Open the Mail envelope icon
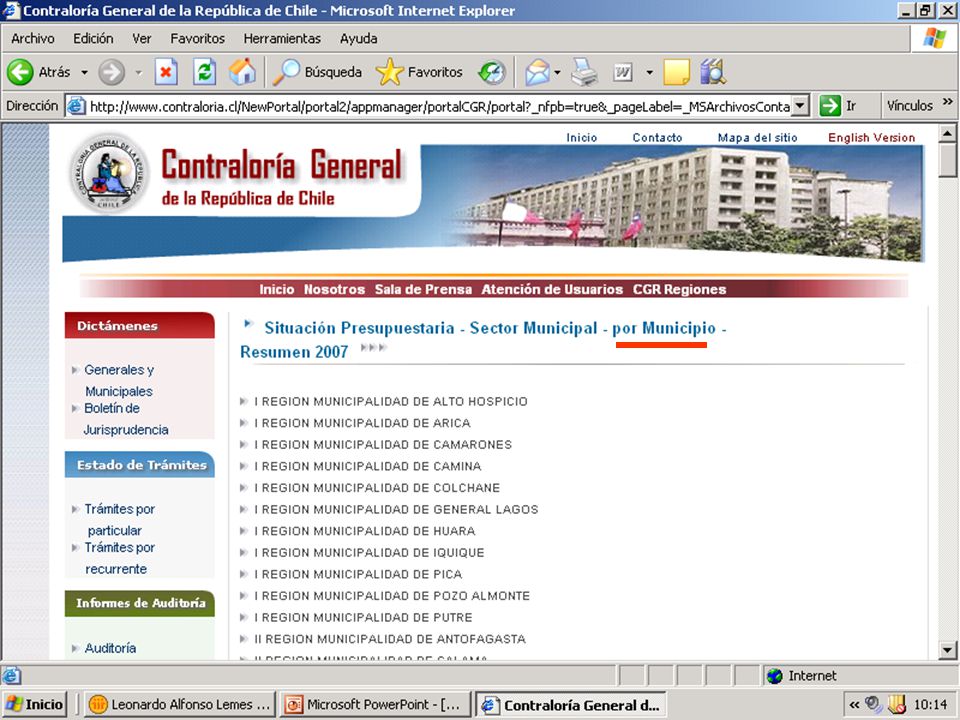 (537, 72)
